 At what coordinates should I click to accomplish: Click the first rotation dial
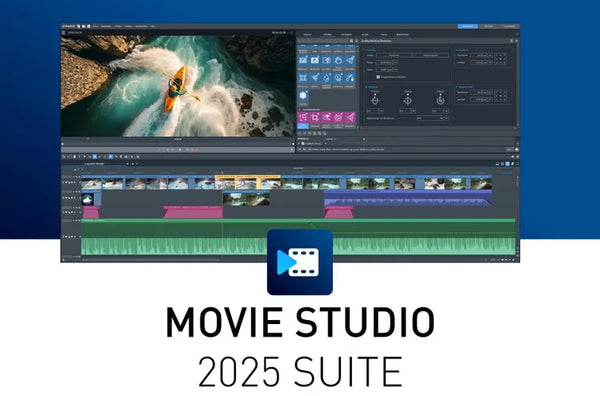tap(375, 100)
